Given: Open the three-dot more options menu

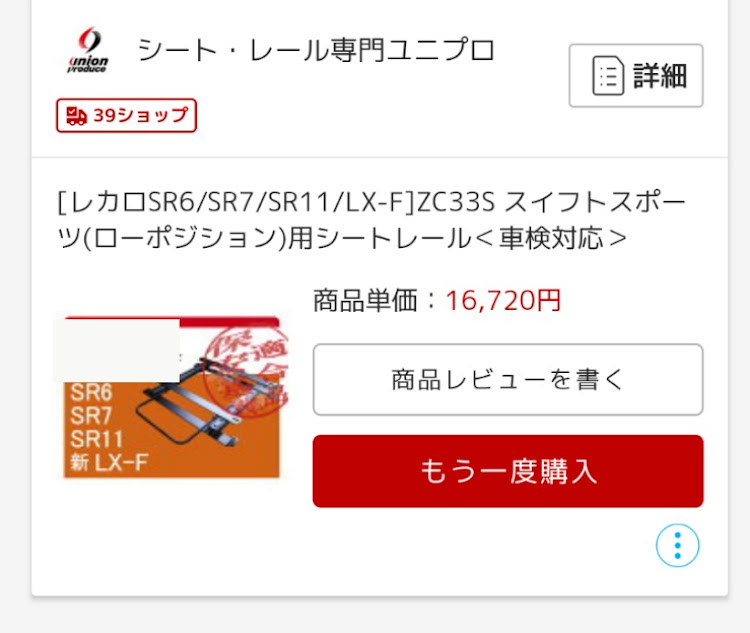Looking at the screenshot, I should [677, 545].
